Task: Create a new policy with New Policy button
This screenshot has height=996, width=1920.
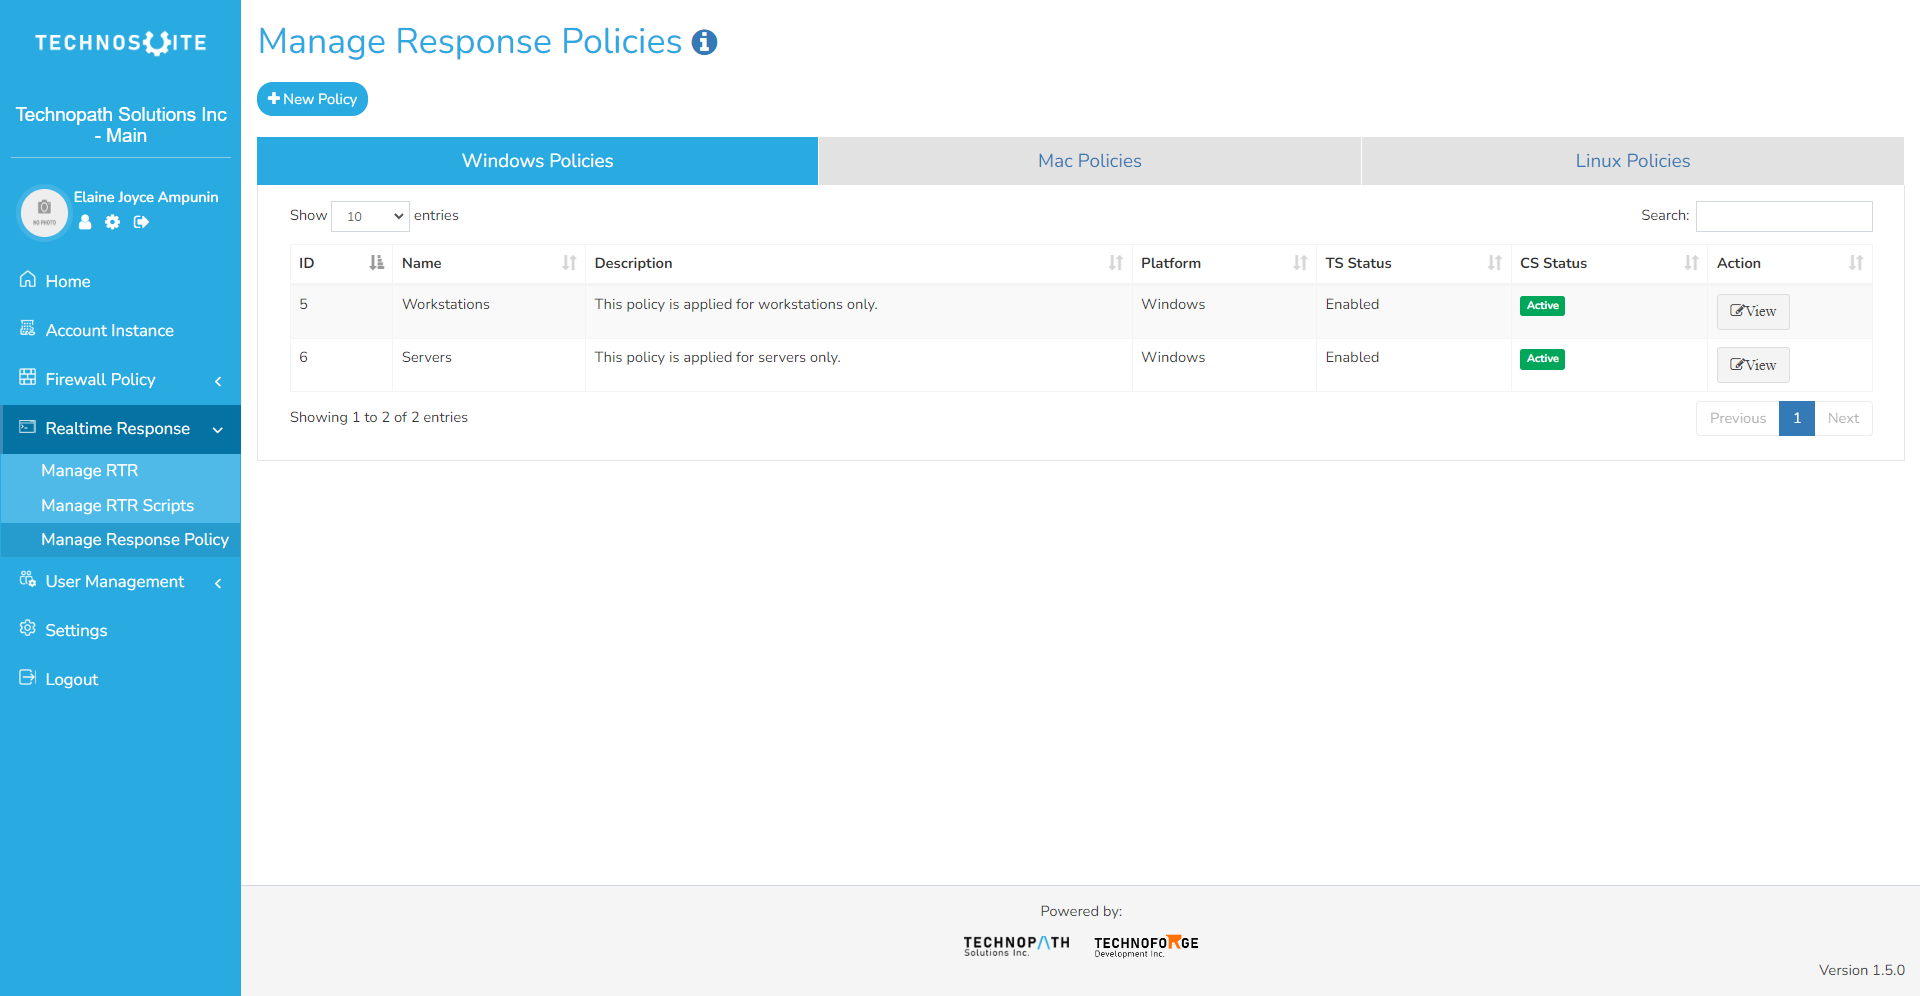Action: [312, 99]
